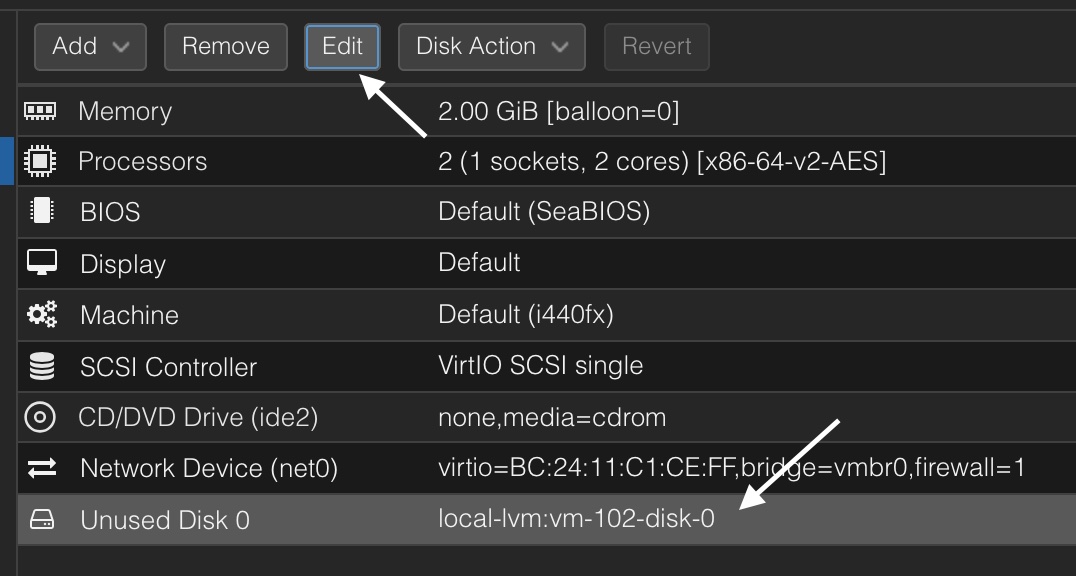
Task: Select the Unused Disk 0 row
Action: 547,519
